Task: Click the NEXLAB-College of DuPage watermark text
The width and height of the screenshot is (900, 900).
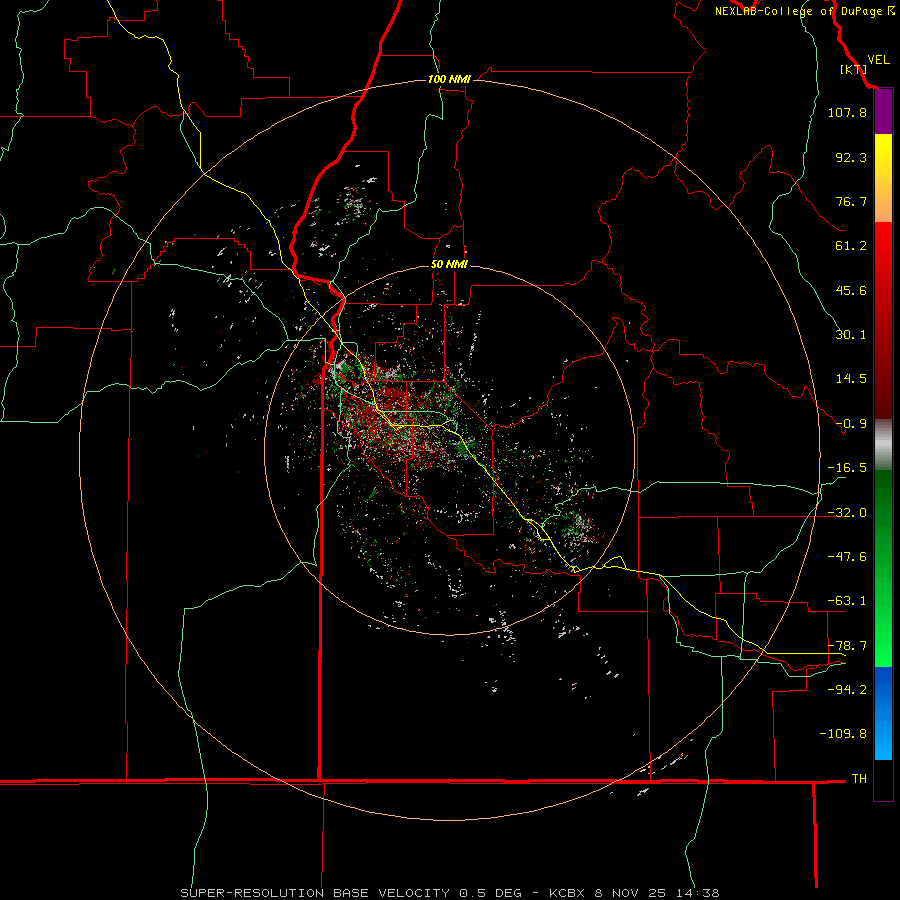Action: tap(804, 11)
